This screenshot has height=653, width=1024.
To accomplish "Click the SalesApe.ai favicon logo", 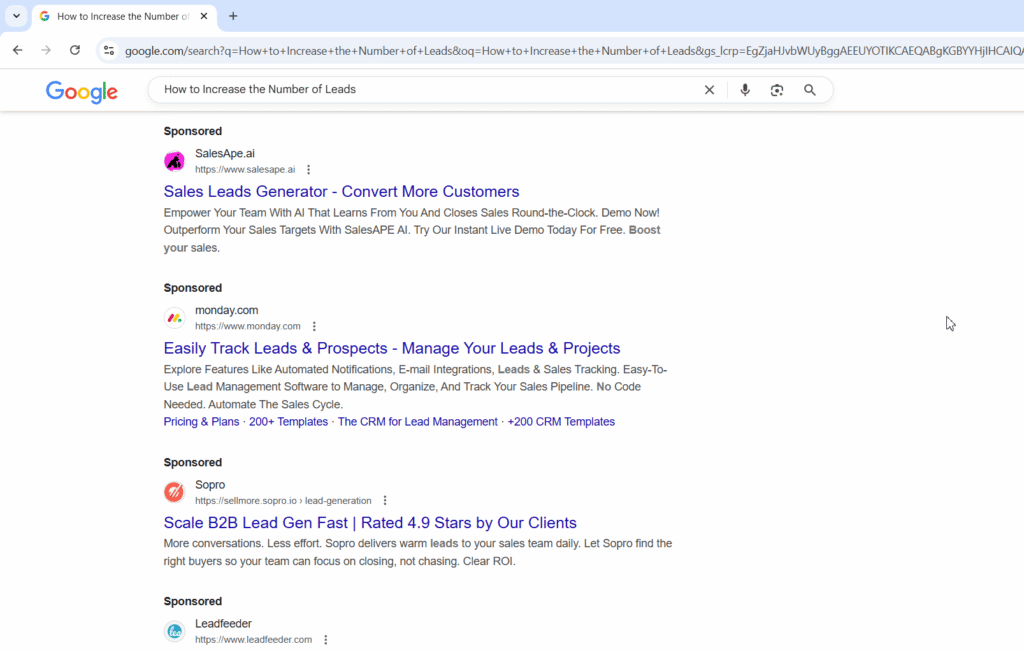I will tap(174, 161).
